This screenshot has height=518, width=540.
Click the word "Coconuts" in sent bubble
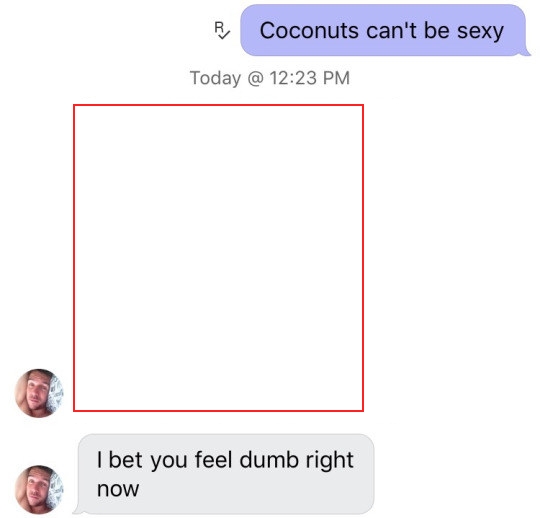click(x=309, y=31)
